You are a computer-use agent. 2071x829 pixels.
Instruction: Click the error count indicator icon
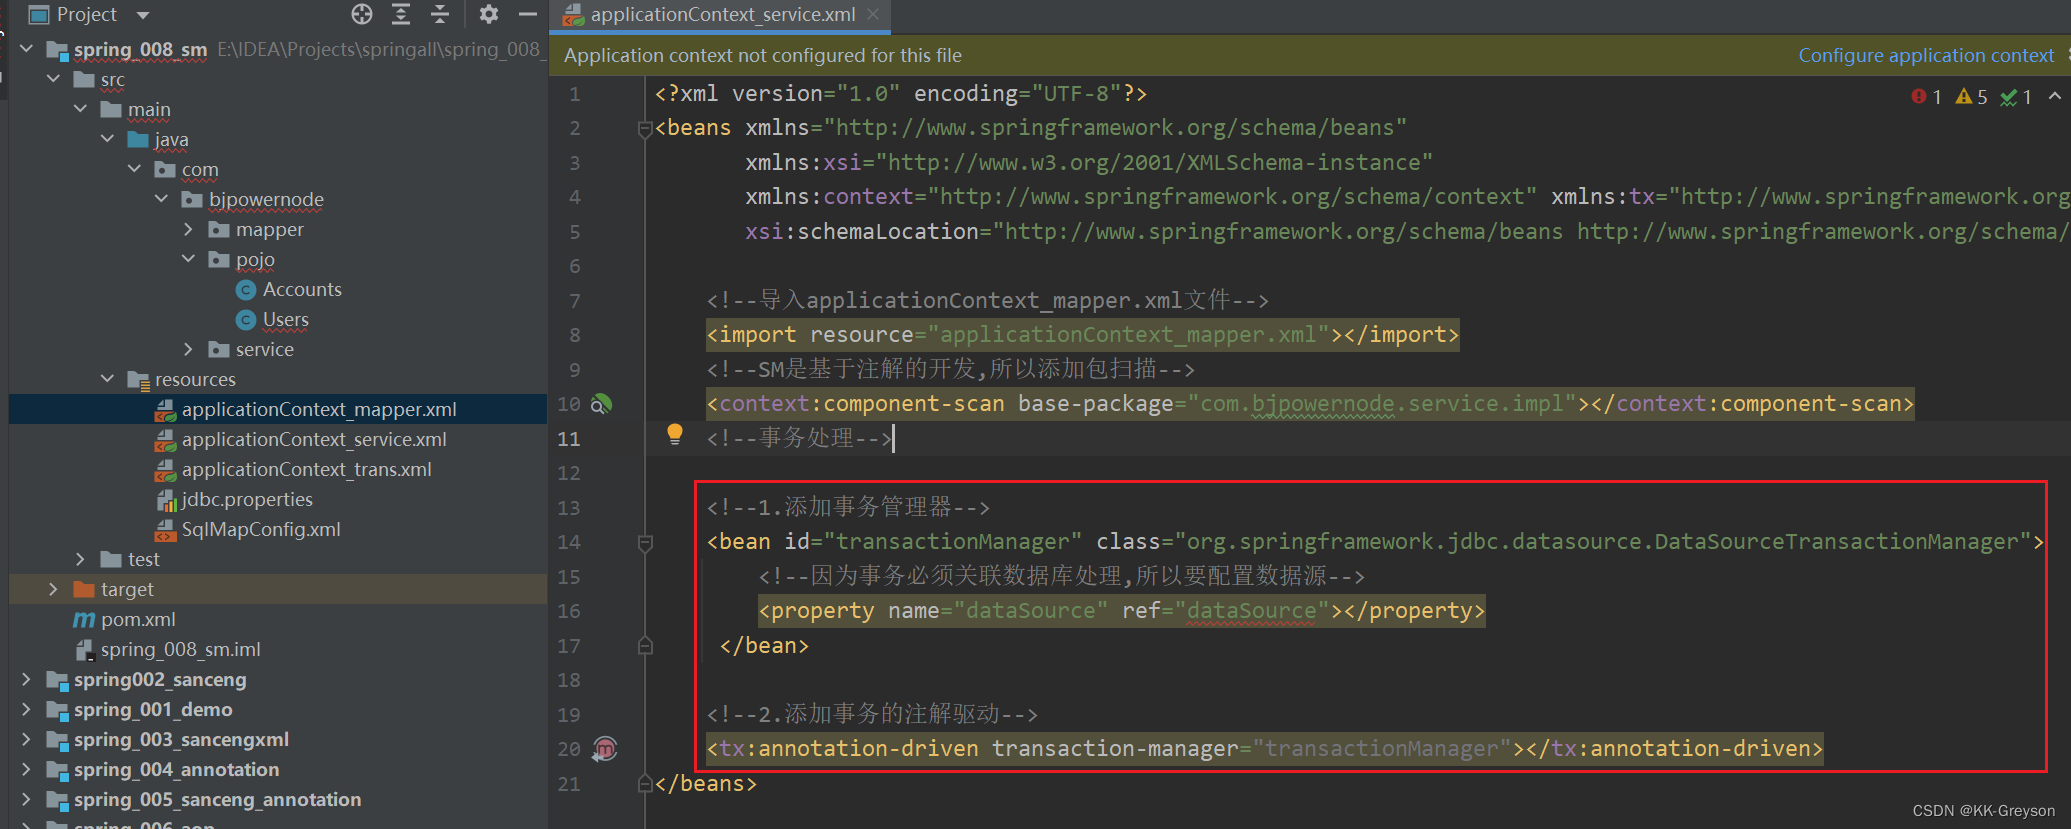1918,97
